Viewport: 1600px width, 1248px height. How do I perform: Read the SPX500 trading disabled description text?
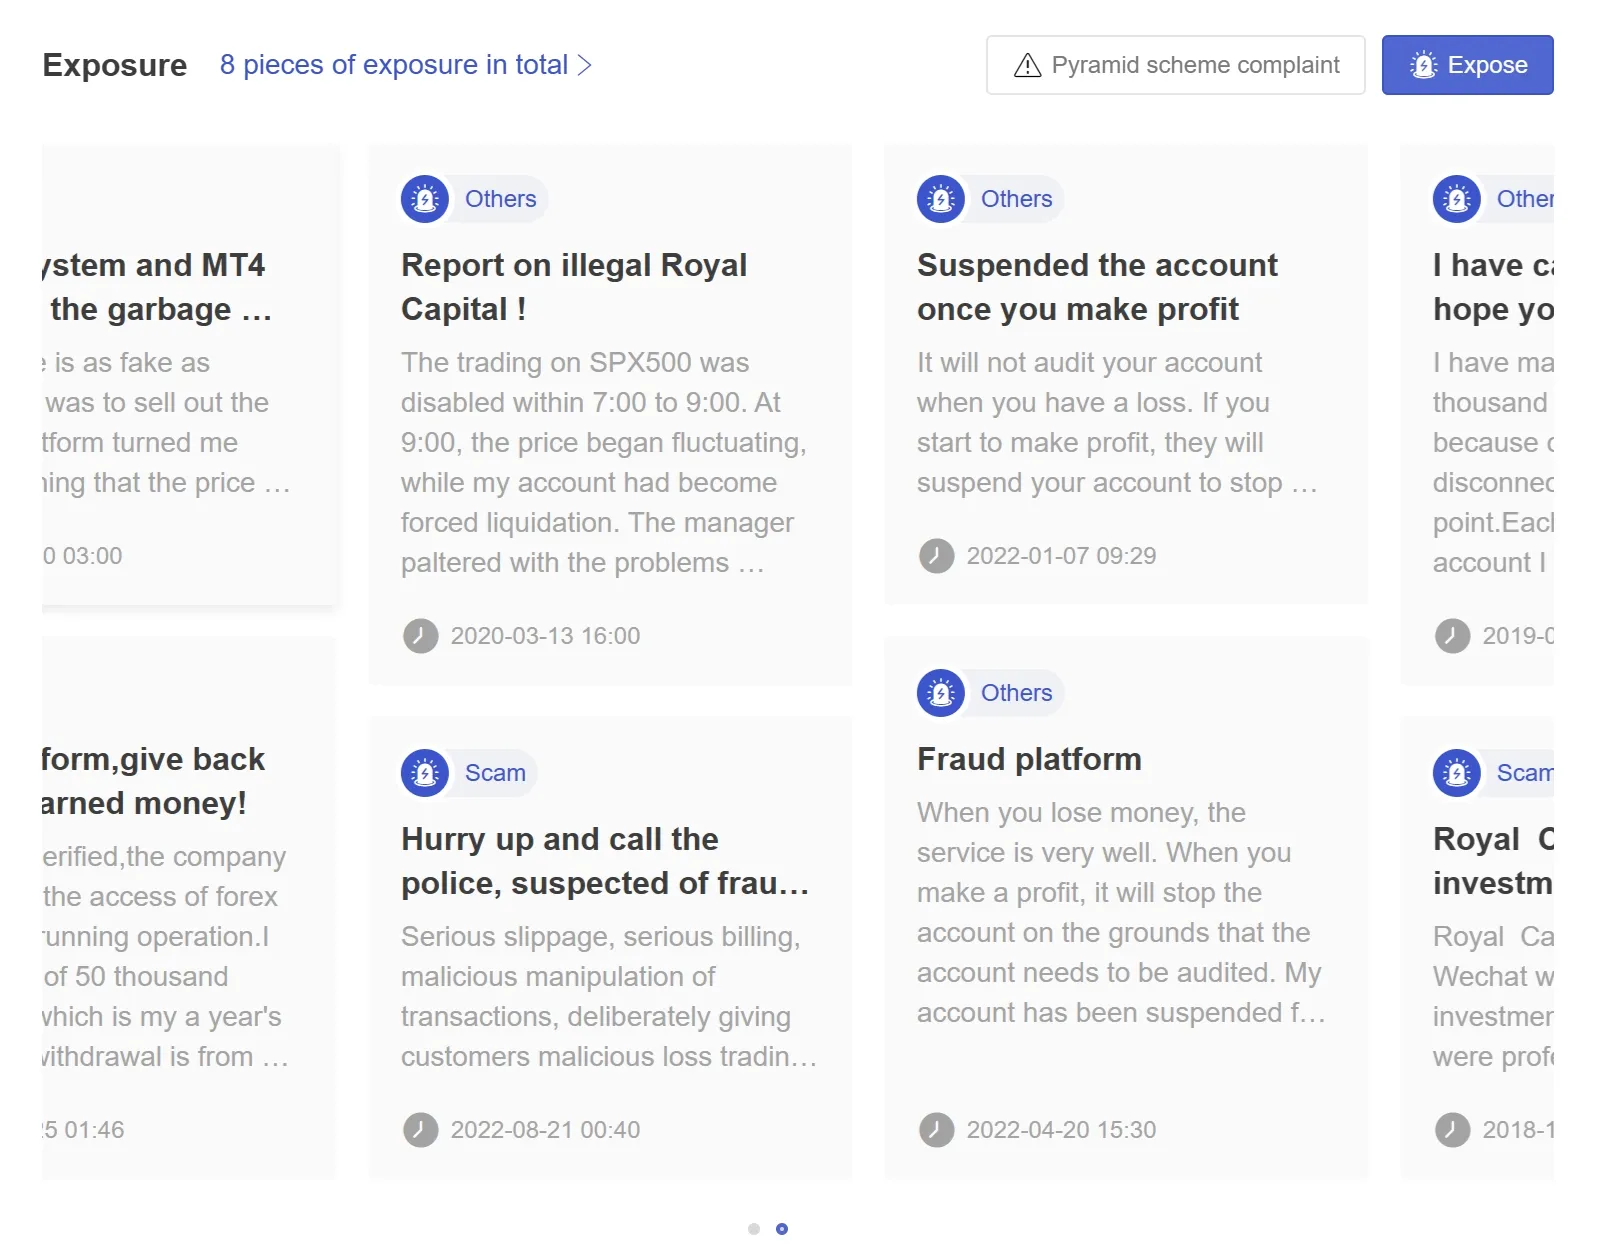click(604, 463)
